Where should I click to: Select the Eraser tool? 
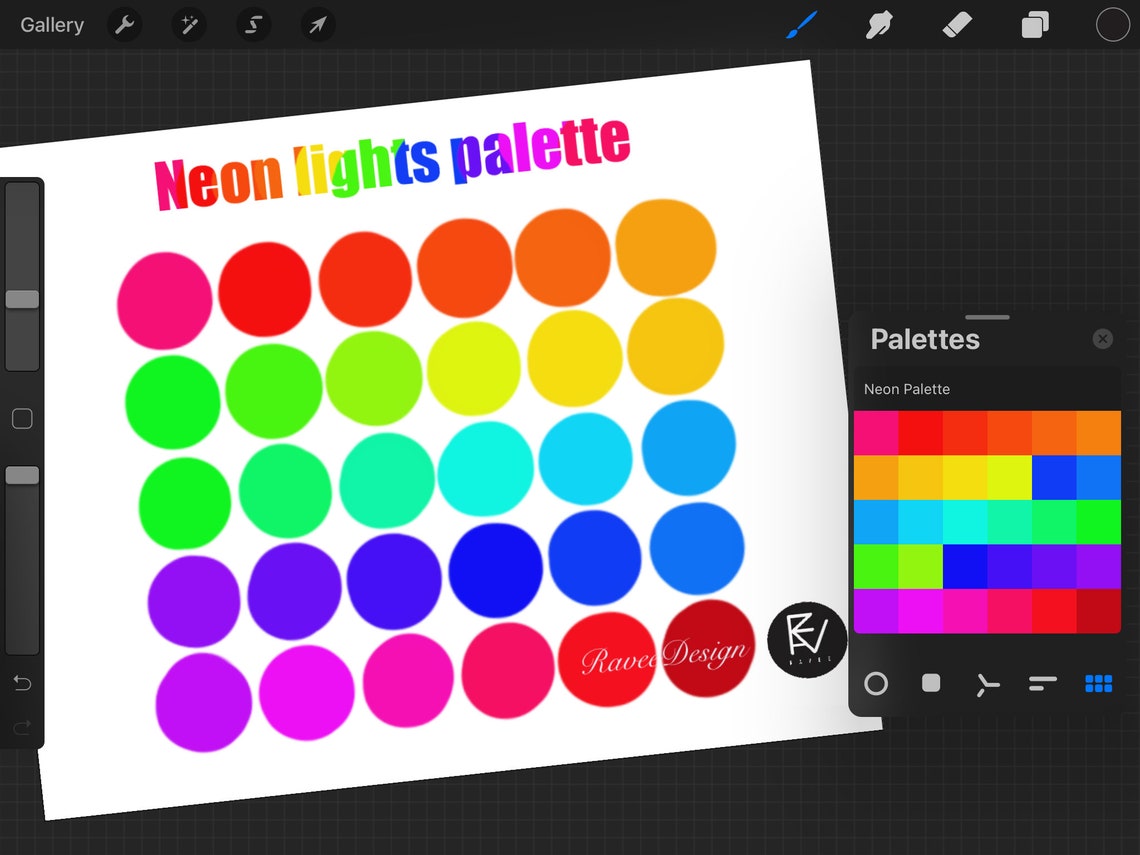(956, 25)
